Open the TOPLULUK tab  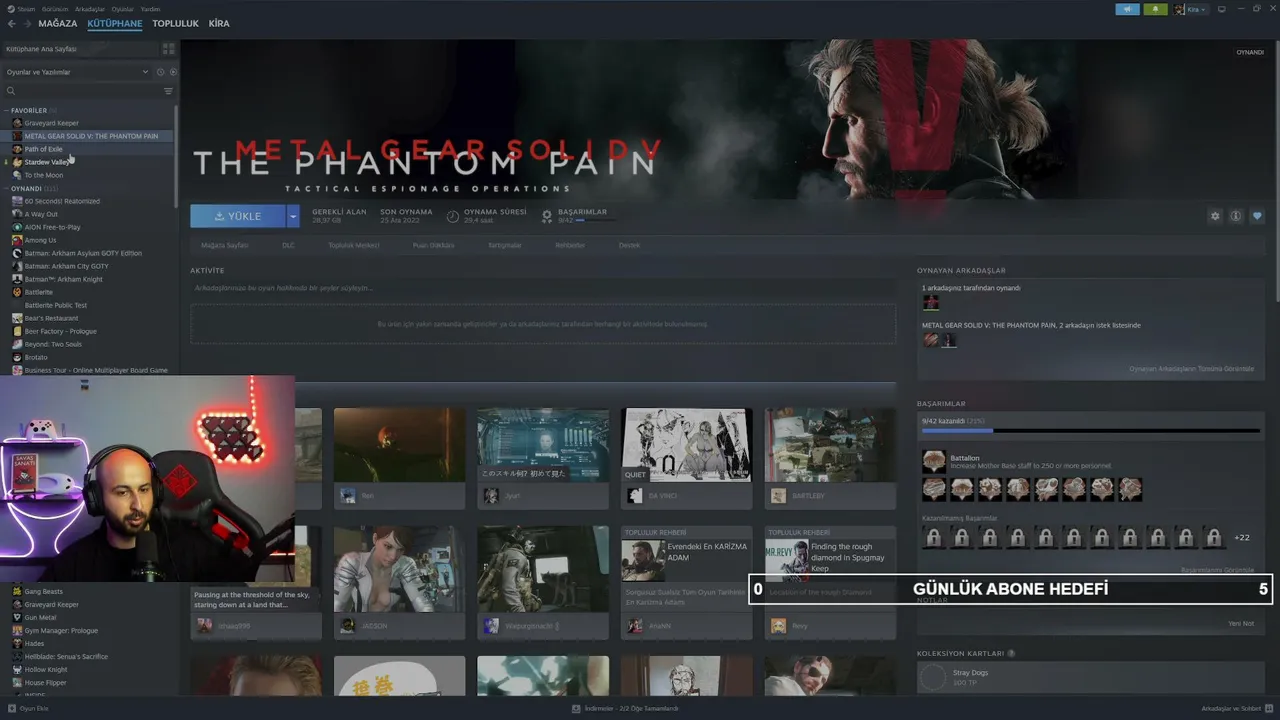click(175, 24)
